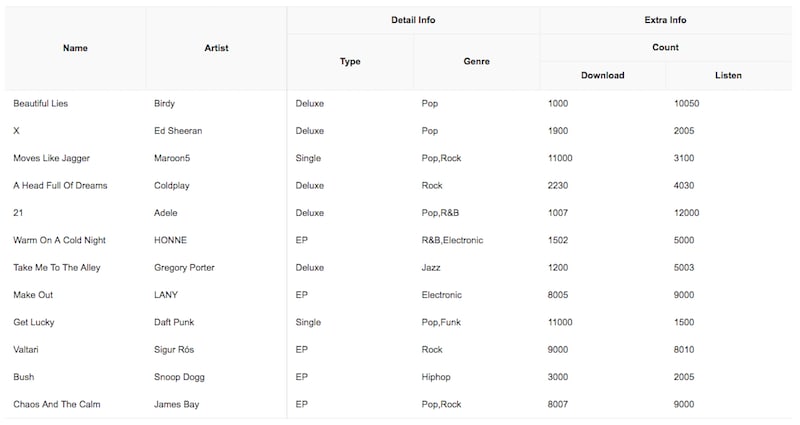Viewport: 800px width, 425px height.
Task: Click the Ed Sheeran artist cell
Action: (178, 131)
